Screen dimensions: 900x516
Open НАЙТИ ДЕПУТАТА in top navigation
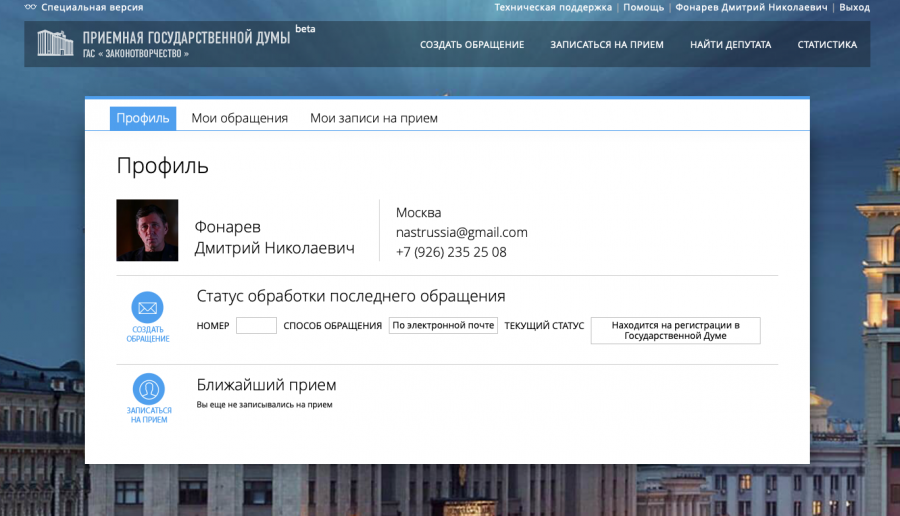point(730,45)
